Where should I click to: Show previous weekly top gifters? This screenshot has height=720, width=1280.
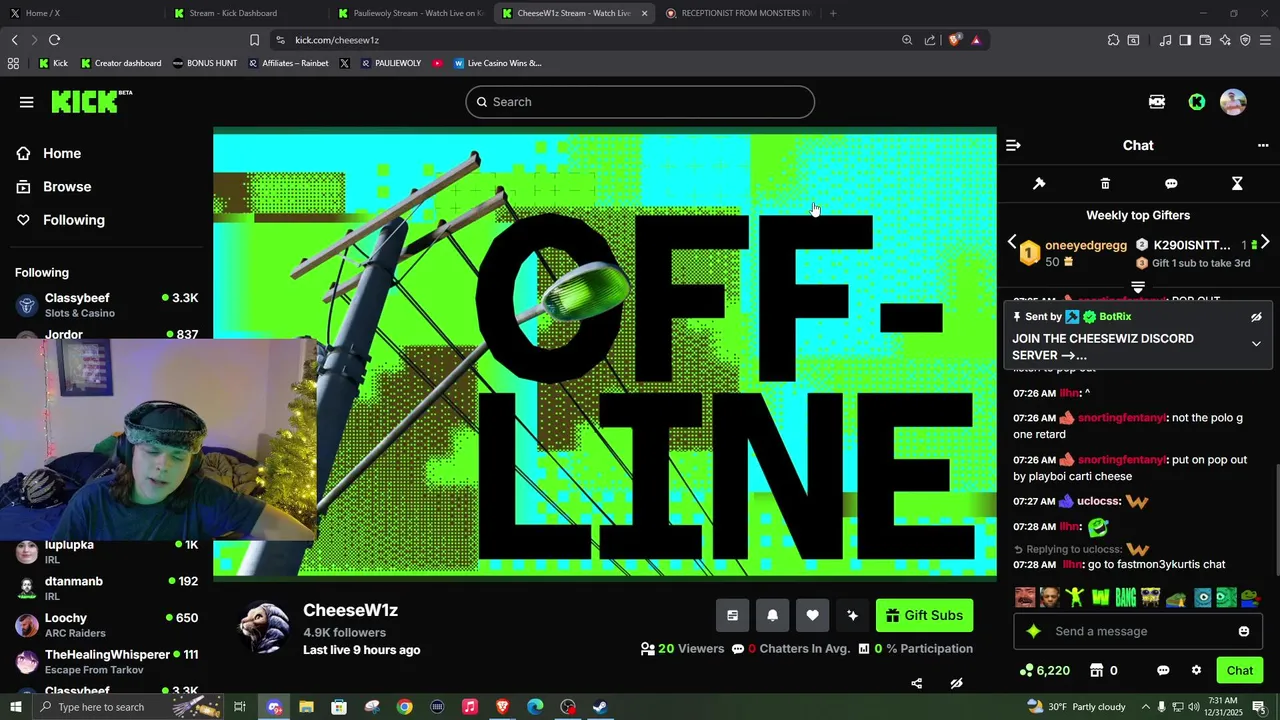click(1012, 243)
